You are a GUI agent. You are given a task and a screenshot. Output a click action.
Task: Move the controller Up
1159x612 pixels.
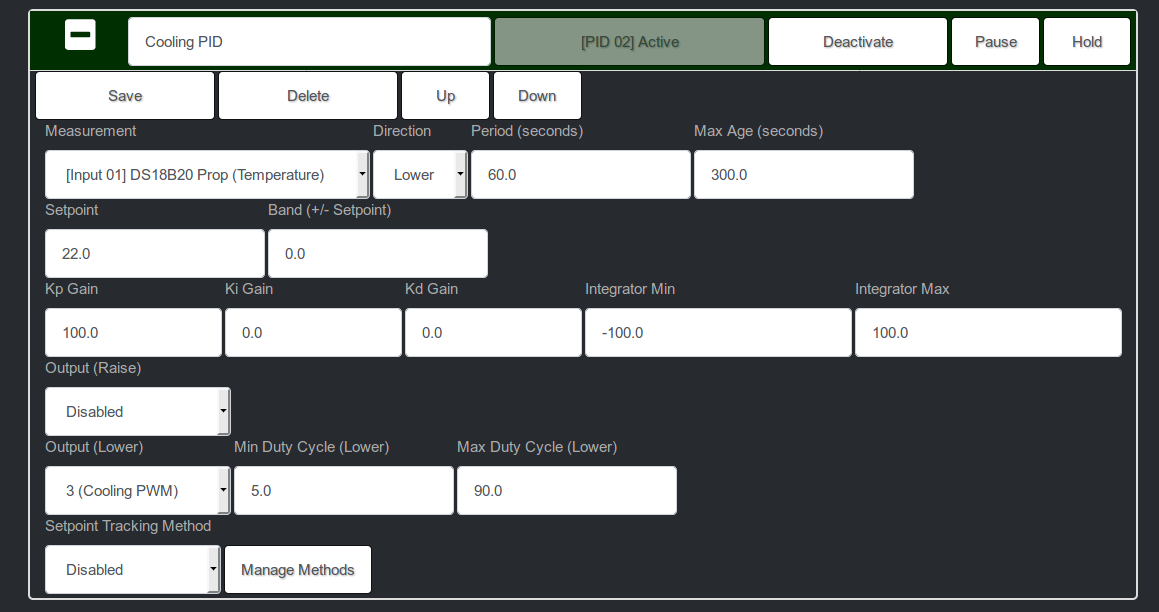coord(445,95)
